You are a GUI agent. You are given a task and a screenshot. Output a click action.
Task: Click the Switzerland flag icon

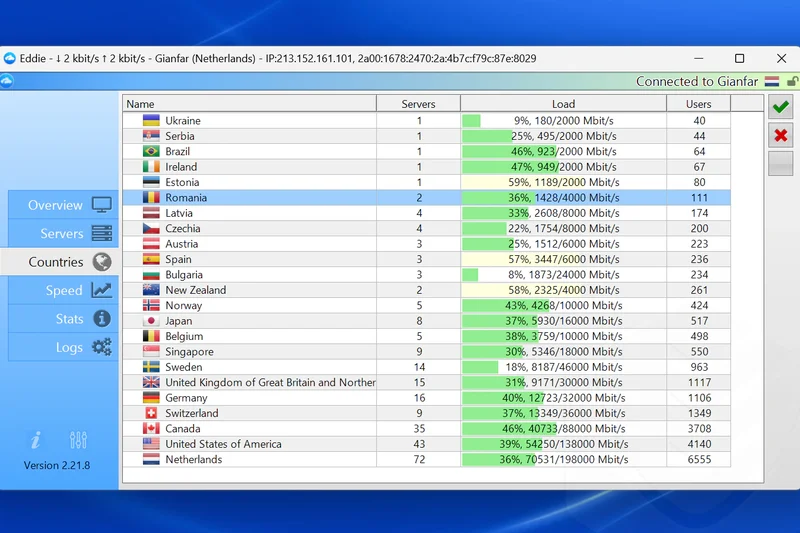pos(151,413)
